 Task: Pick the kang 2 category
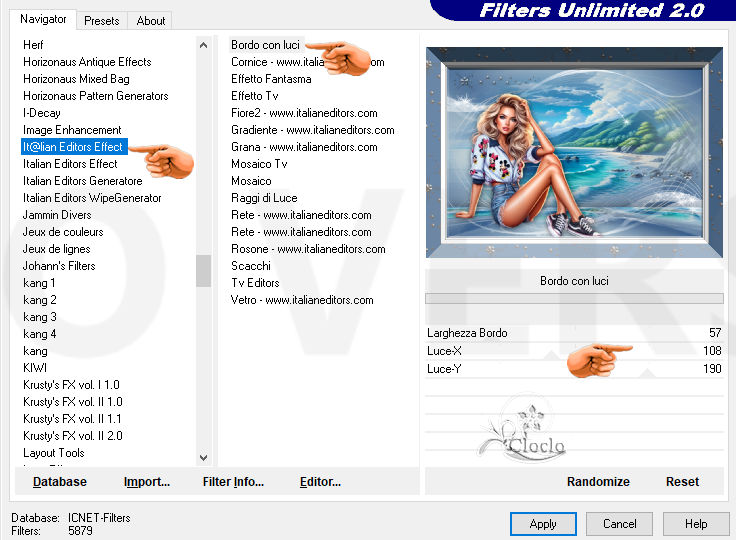coord(39,300)
